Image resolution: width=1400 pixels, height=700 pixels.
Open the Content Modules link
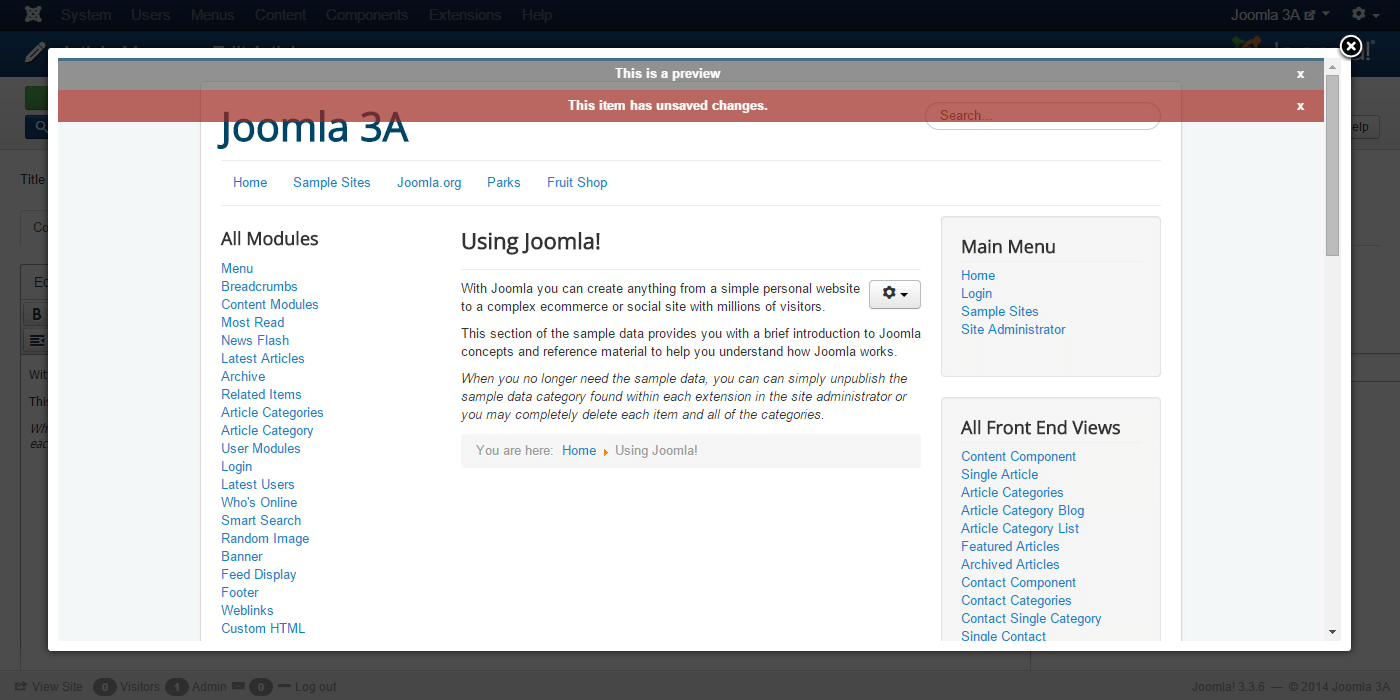(x=270, y=305)
